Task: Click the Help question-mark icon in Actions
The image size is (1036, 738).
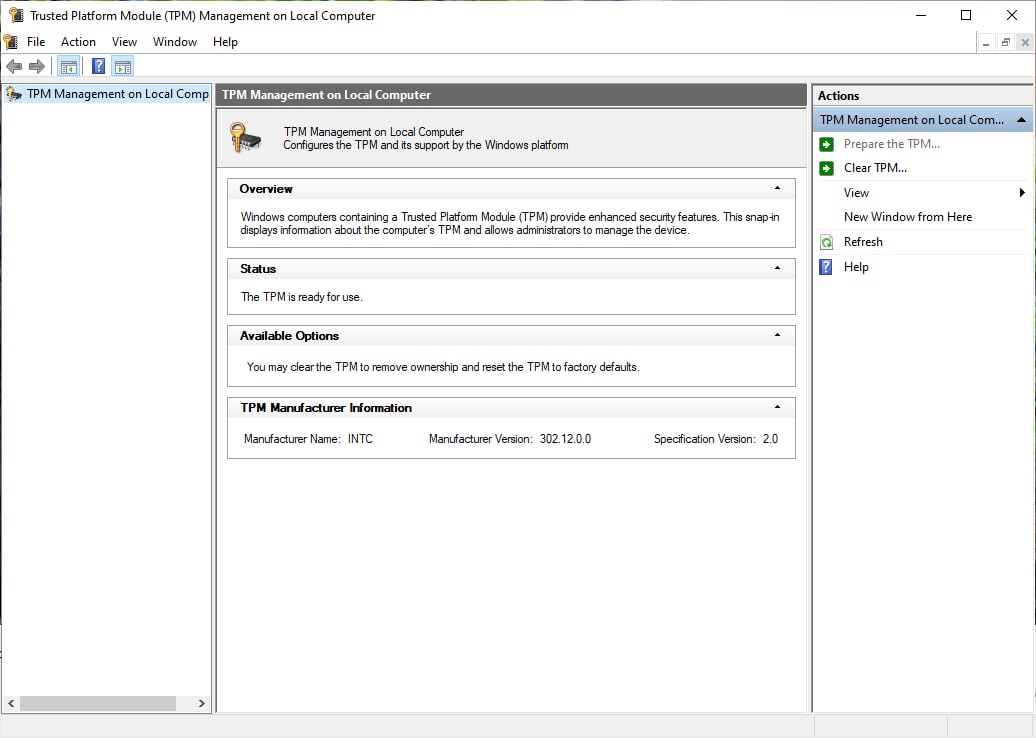Action: (x=826, y=267)
